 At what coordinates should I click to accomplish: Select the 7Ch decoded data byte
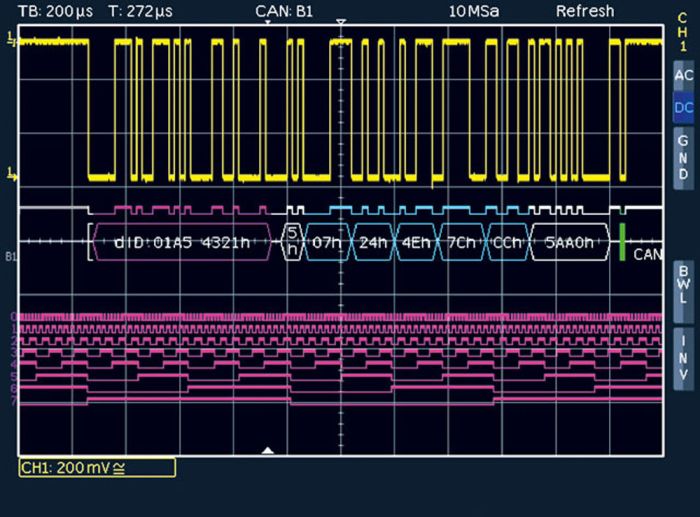click(x=462, y=242)
